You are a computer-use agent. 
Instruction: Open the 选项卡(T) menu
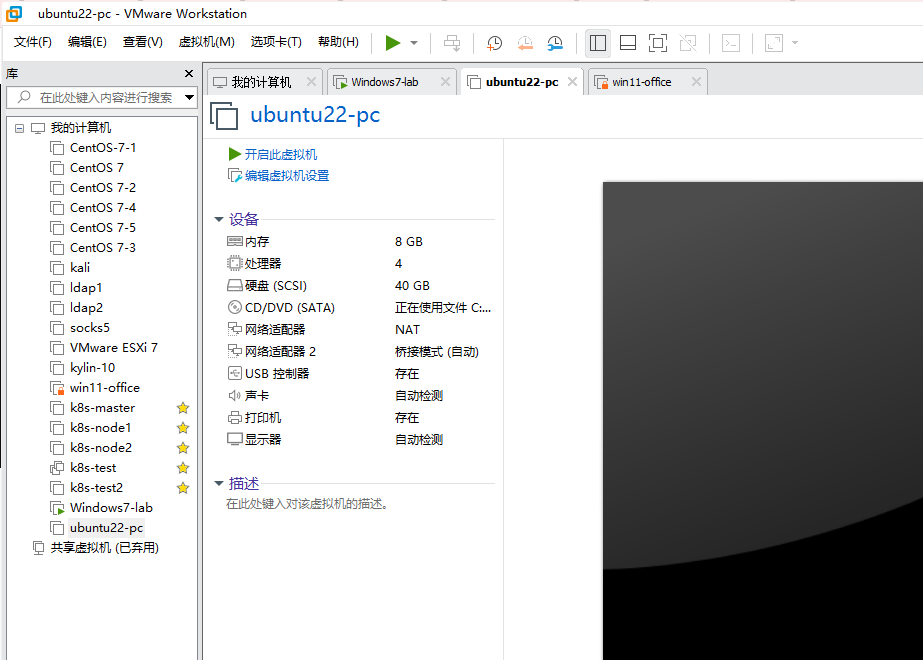click(276, 42)
